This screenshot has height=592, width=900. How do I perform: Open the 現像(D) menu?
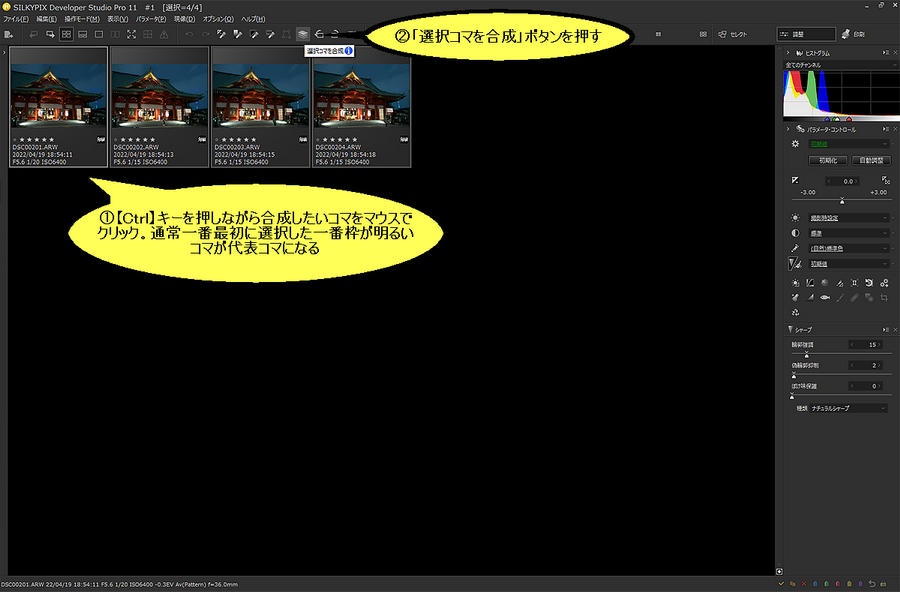(184, 19)
